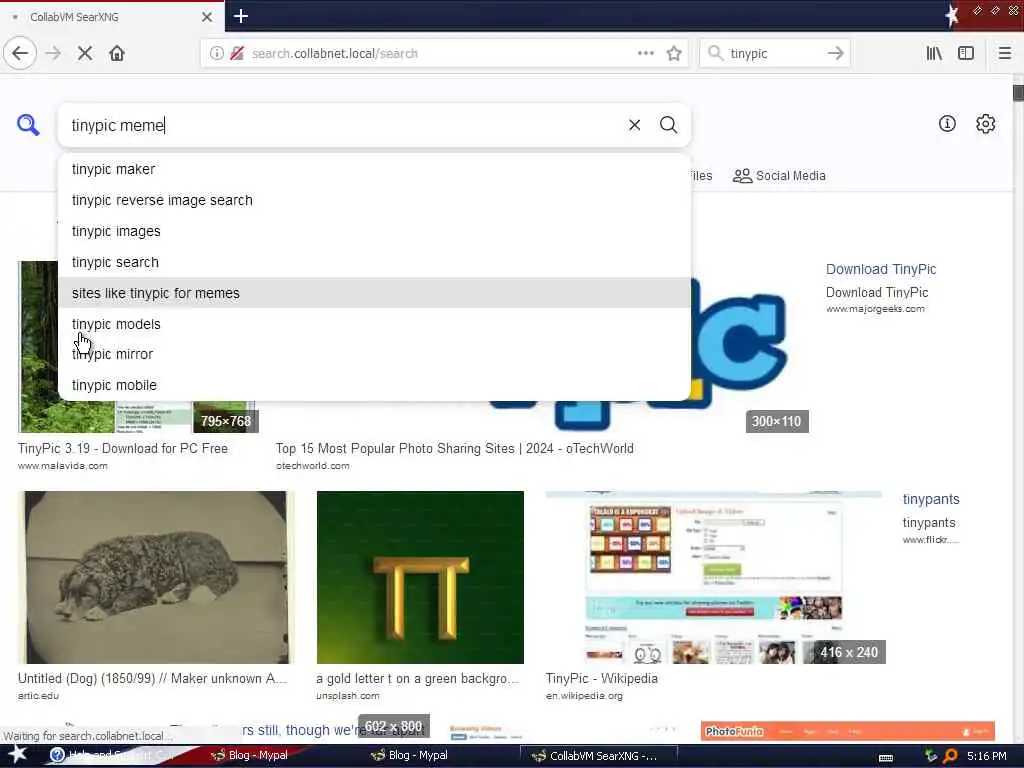Click the vertical page scrollbar thumb
1024x768 pixels.
click(x=1018, y=93)
